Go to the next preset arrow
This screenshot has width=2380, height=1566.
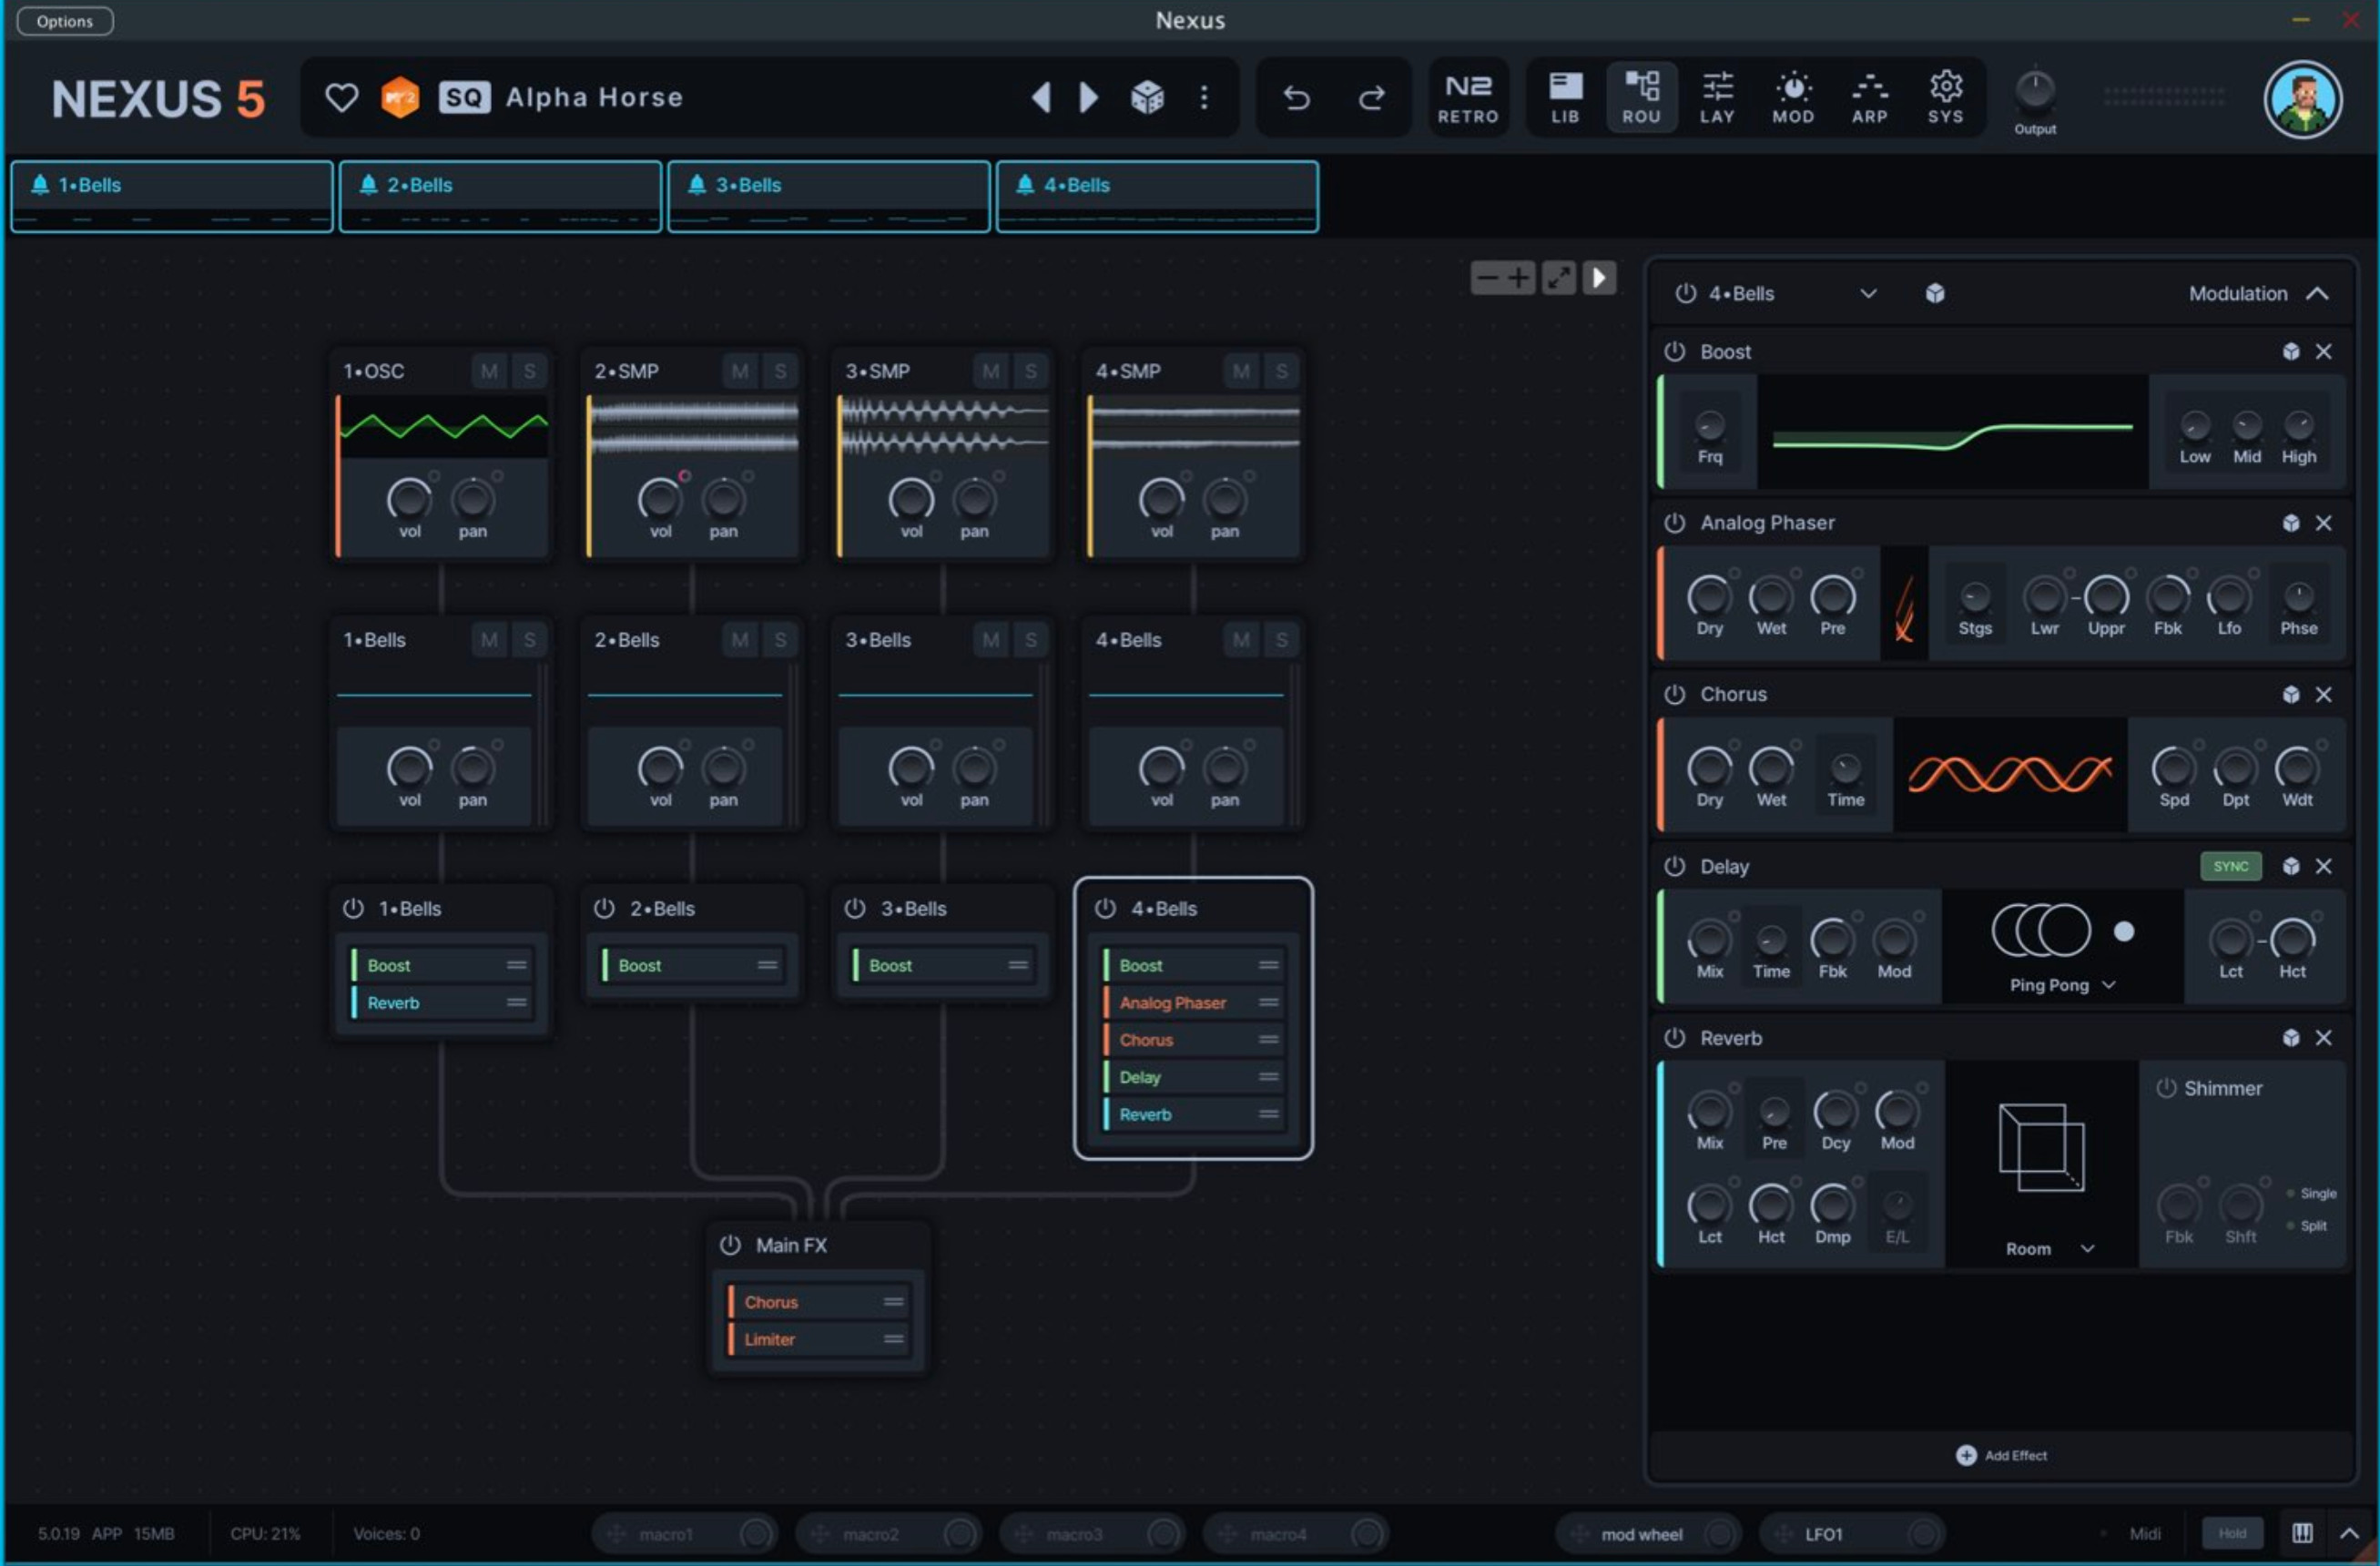coord(1090,97)
